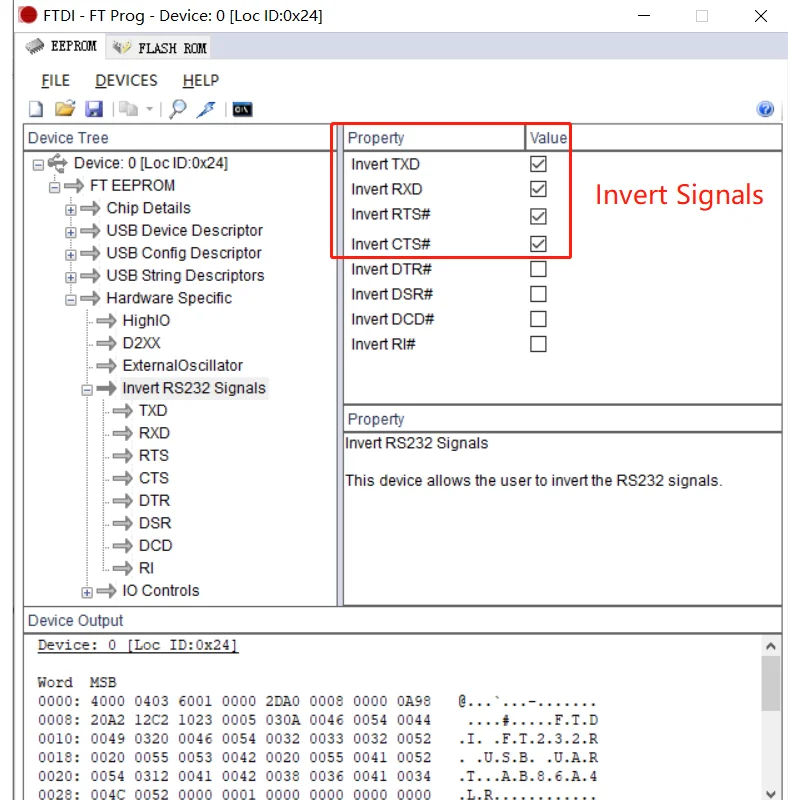Minimize the FT Prog window
This screenshot has width=800, height=800.
click(644, 16)
